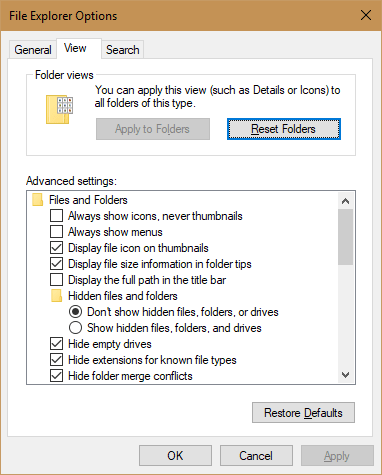
Task: Toggle Hide folder merge conflicts checkbox
Action: tap(56, 376)
